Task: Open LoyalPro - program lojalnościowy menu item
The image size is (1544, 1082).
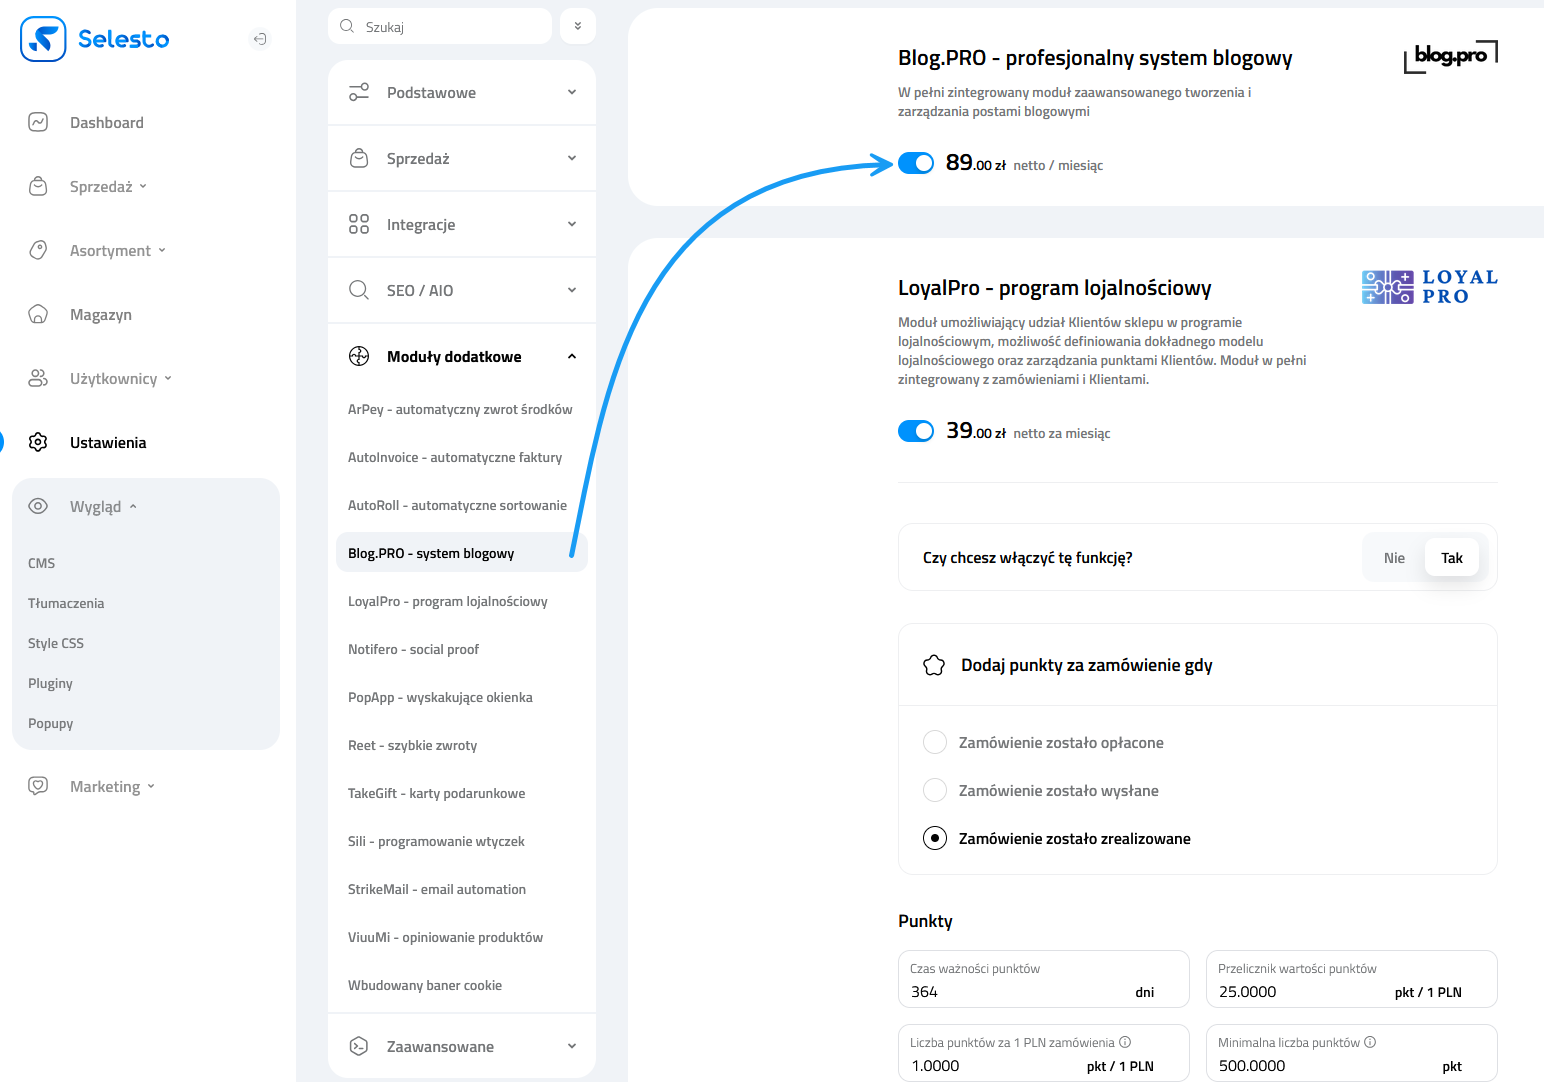Action: click(x=448, y=601)
